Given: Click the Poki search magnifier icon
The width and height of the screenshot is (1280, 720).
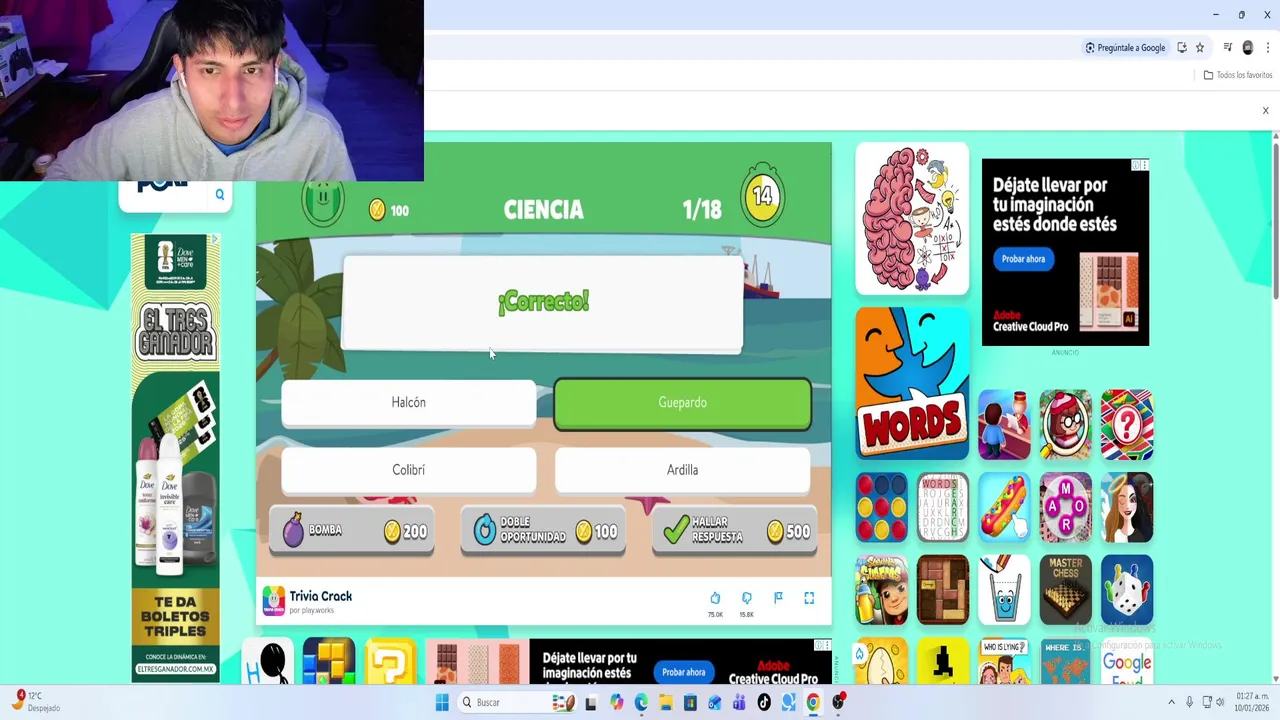Looking at the screenshot, I should (220, 194).
